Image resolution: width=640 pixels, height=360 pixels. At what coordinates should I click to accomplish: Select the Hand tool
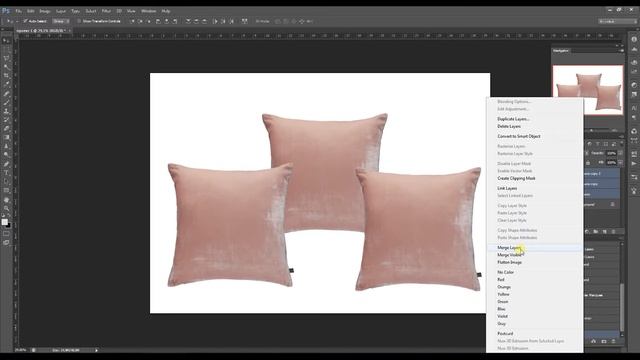(6, 200)
